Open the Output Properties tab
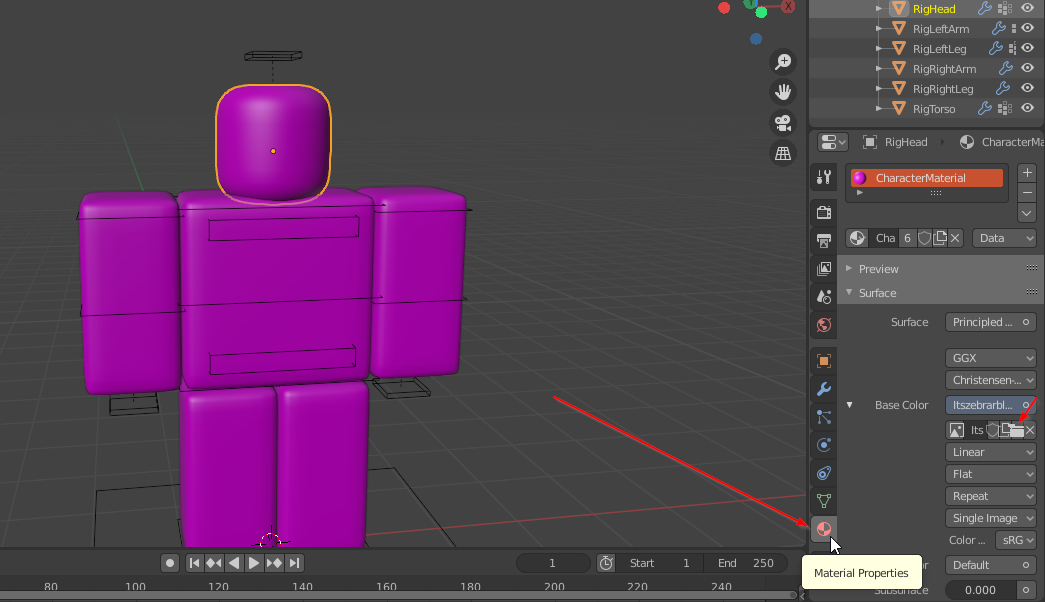The image size is (1045, 602). [x=824, y=241]
